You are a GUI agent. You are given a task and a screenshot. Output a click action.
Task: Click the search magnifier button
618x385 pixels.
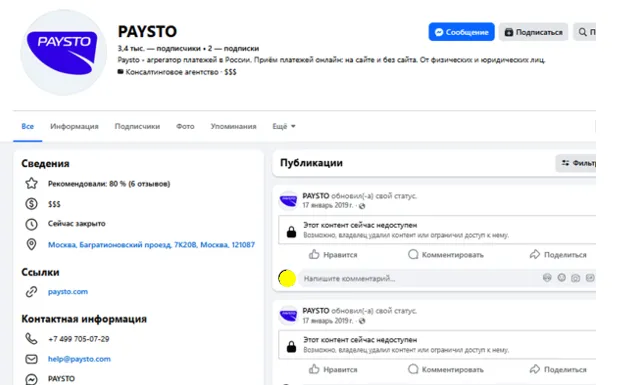click(x=584, y=32)
